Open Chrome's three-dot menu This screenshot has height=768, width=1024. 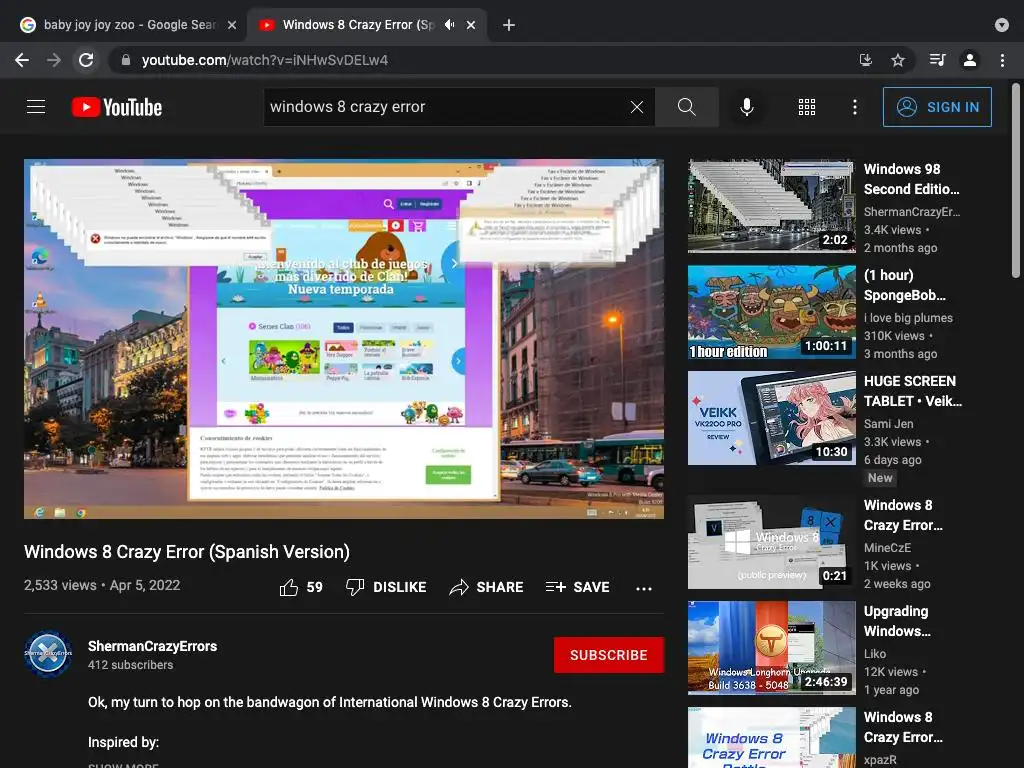coord(1002,60)
